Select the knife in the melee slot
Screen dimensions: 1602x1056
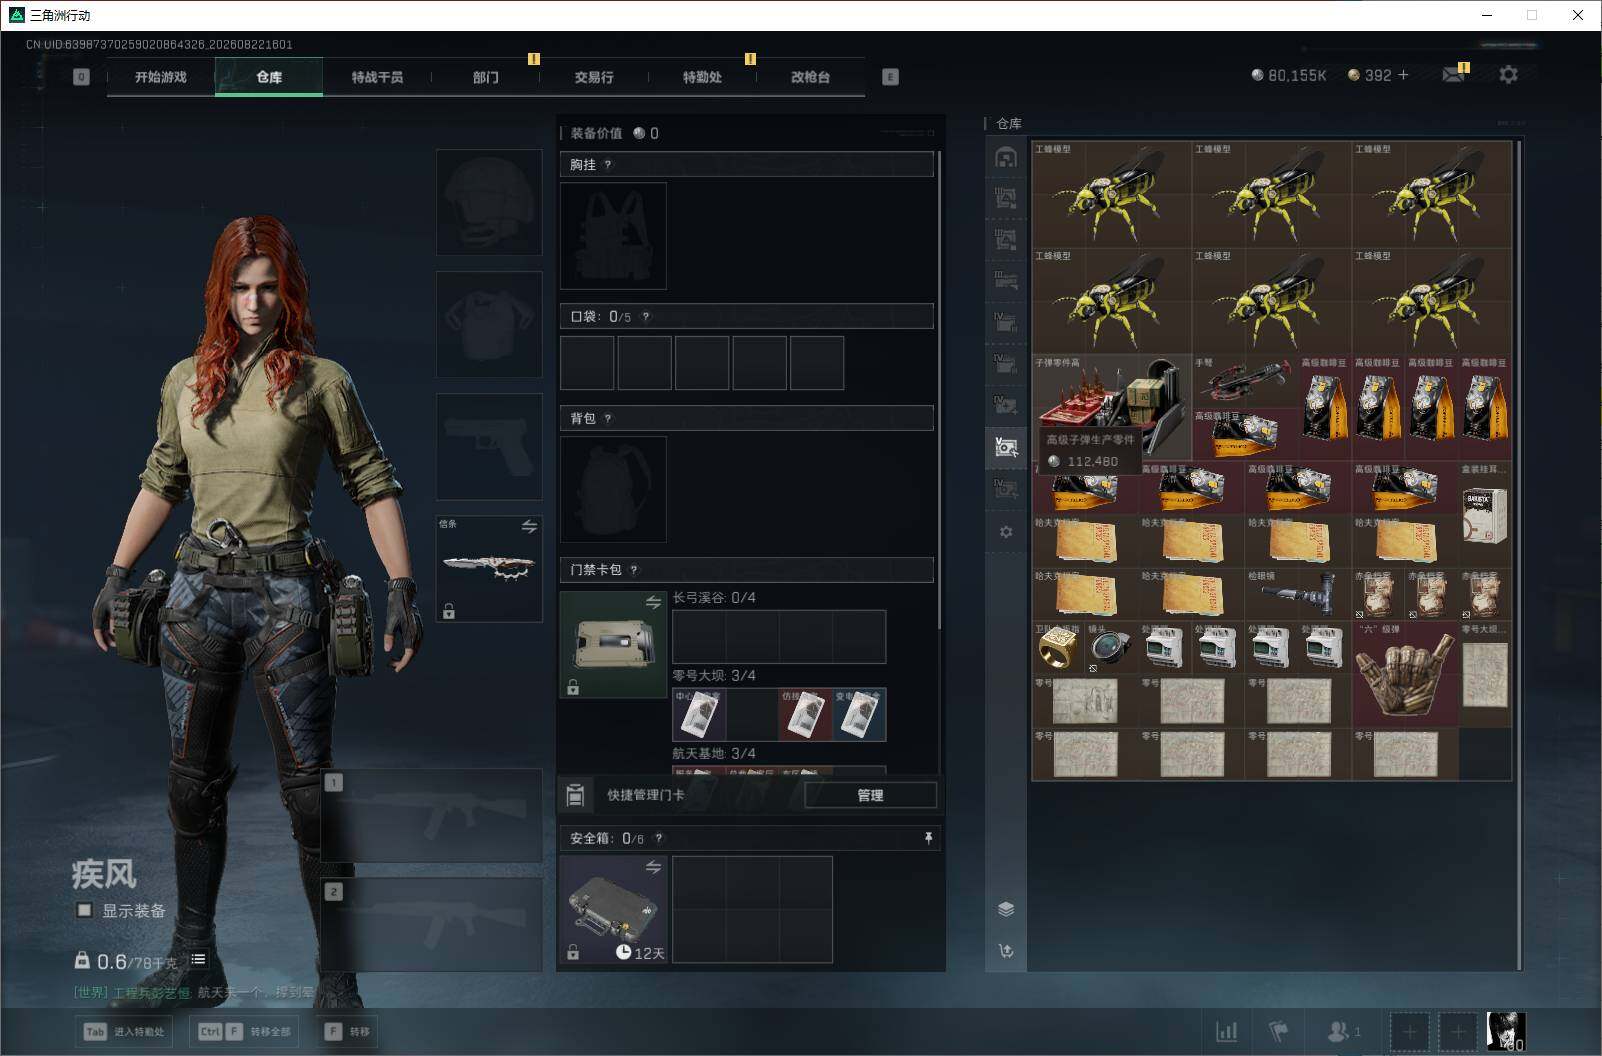489,568
